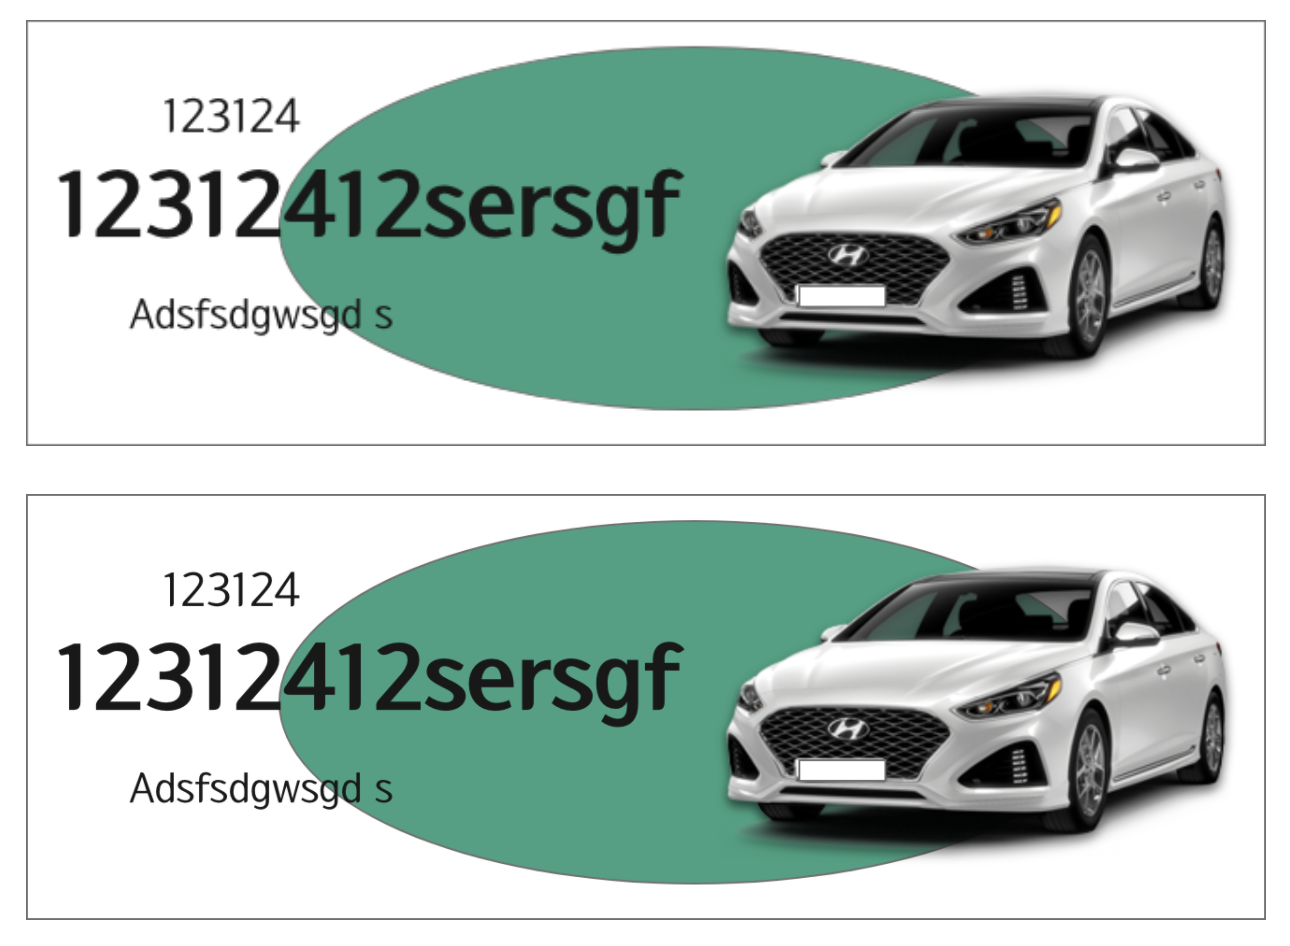Click the Hyundai logo on the bottom car

pos(847,729)
